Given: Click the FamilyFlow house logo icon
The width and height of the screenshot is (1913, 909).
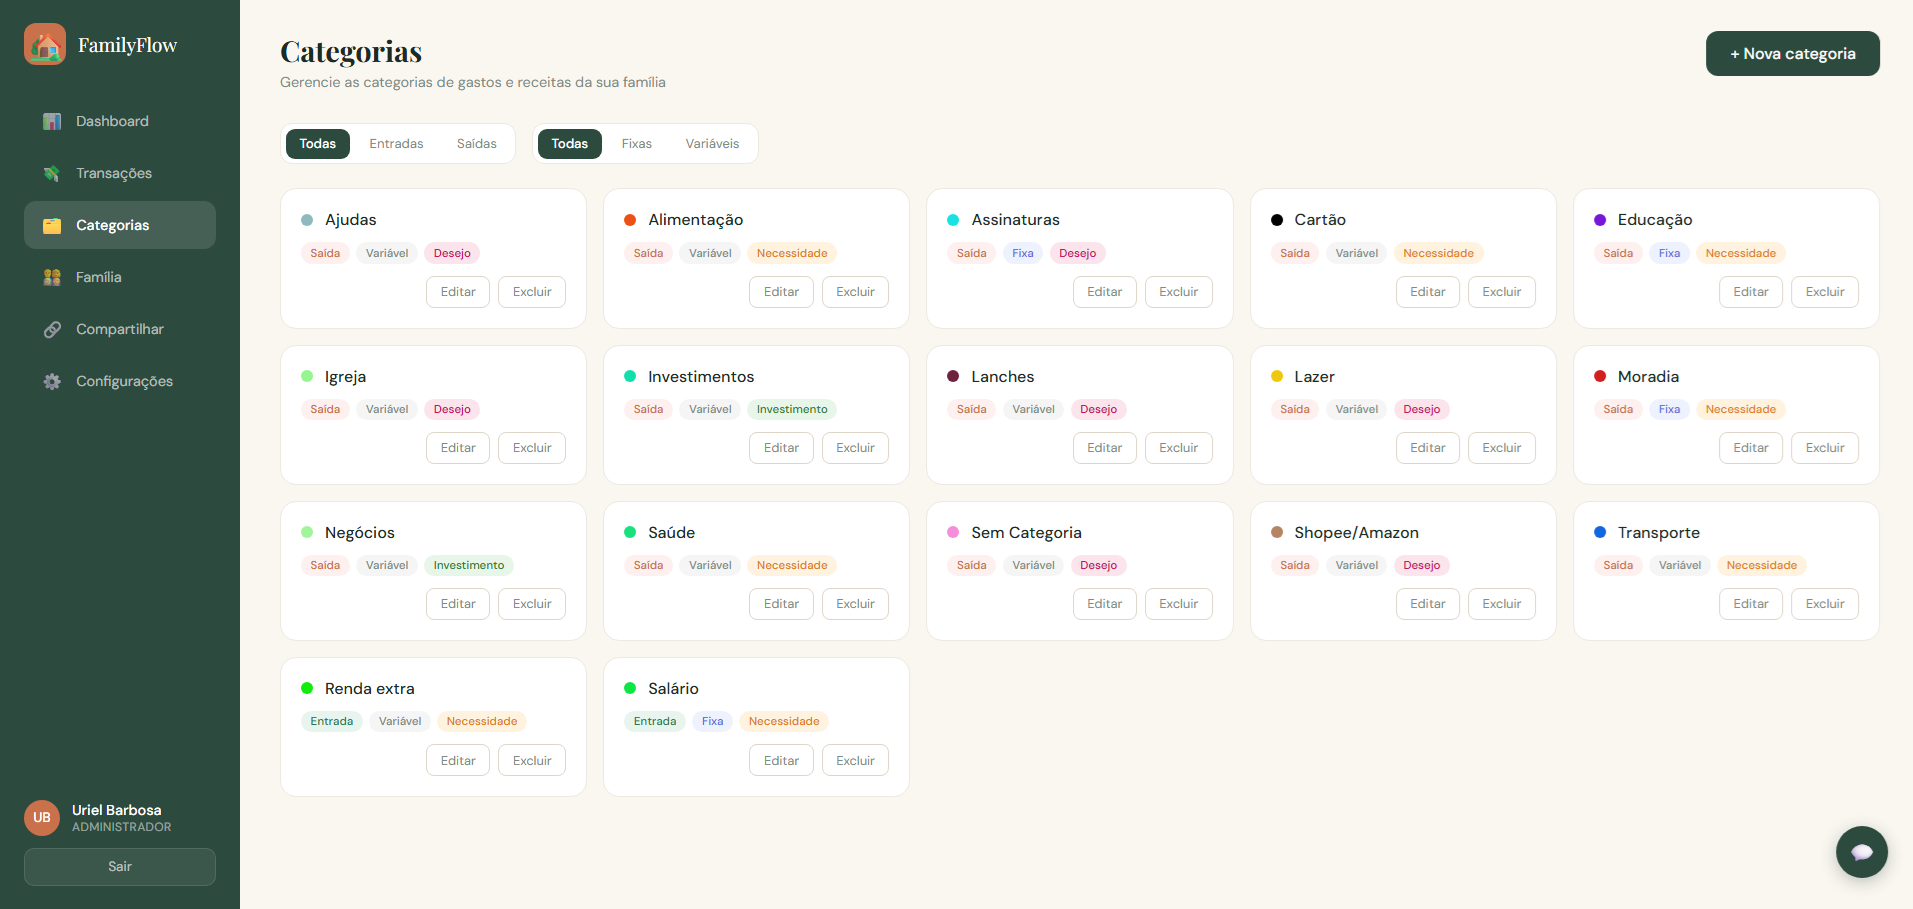Looking at the screenshot, I should (x=45, y=45).
